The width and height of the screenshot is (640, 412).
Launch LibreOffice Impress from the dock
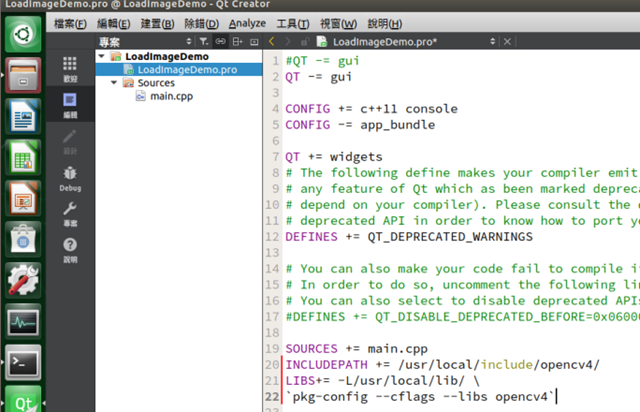click(23, 198)
